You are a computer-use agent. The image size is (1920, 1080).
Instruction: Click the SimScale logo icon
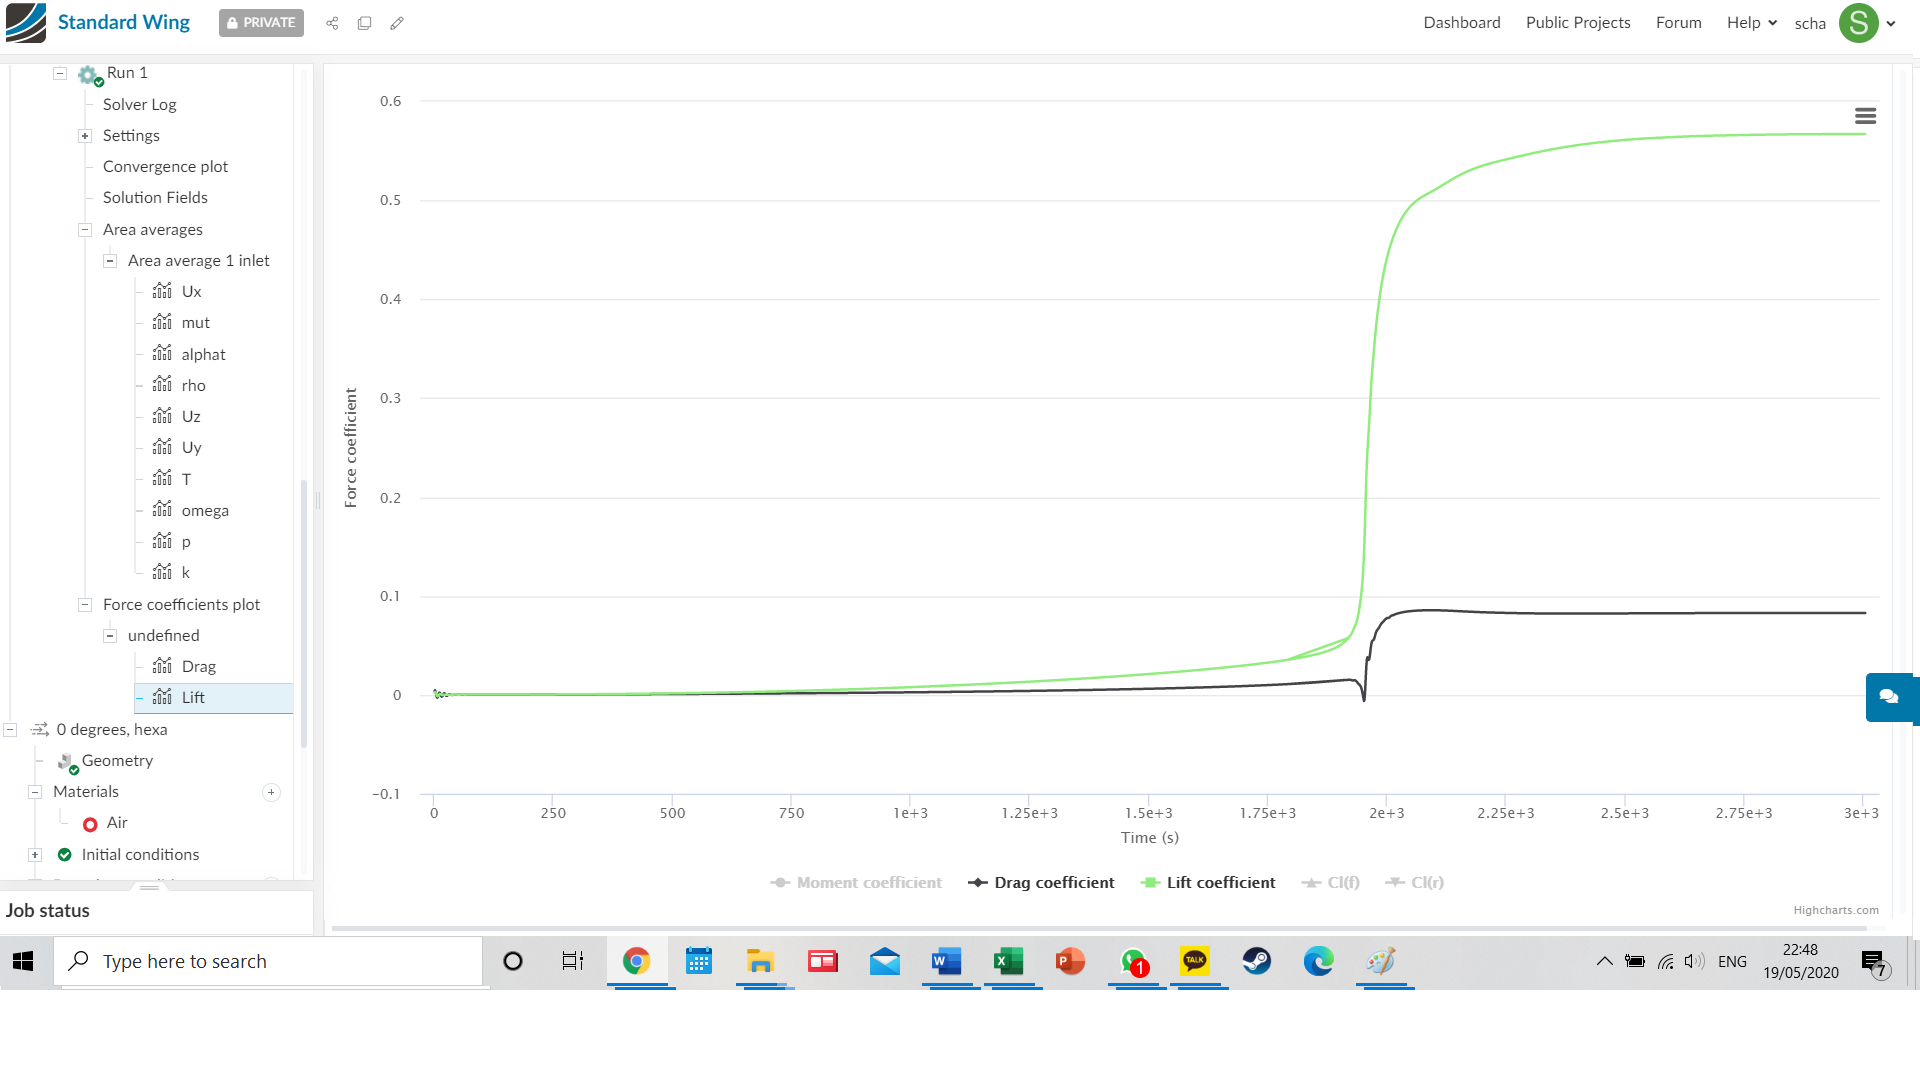click(x=26, y=22)
